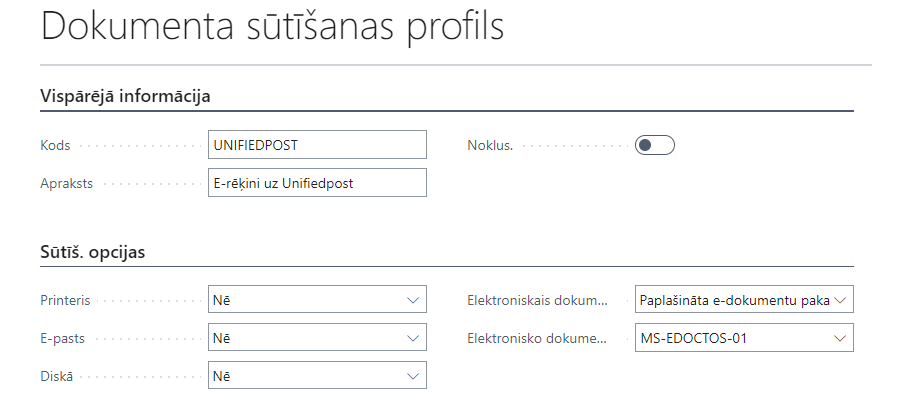Image resolution: width=910 pixels, height=410 pixels.
Task: Toggle the Noklus. switch
Action: 655,145
